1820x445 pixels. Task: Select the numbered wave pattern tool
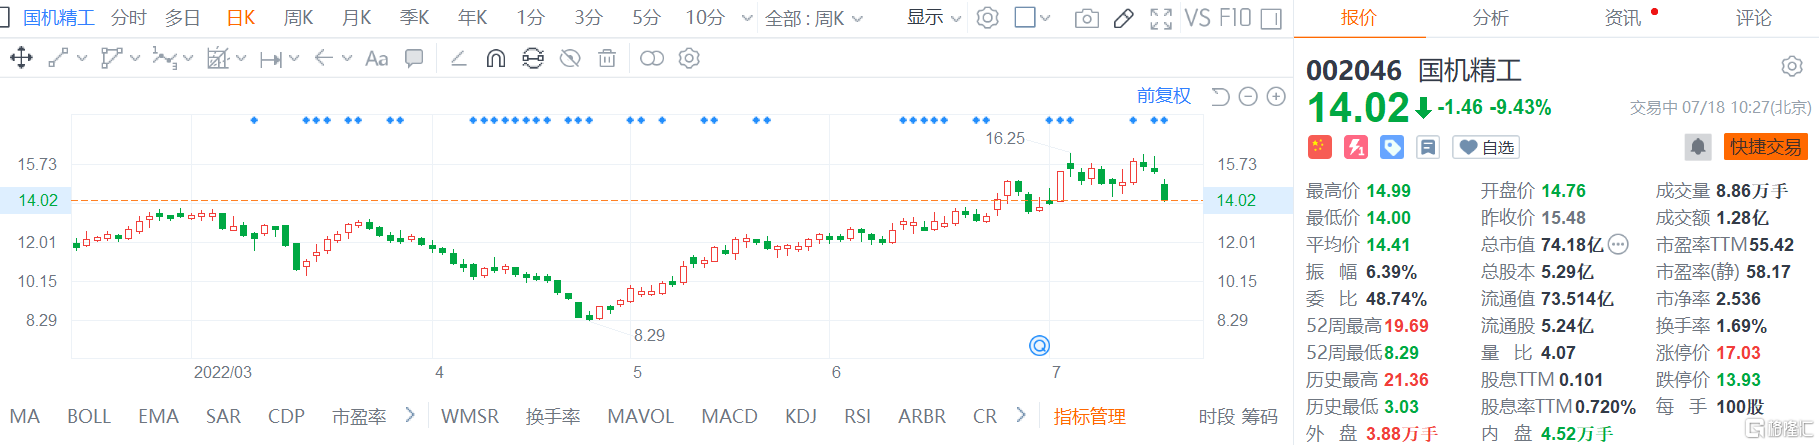(164, 58)
